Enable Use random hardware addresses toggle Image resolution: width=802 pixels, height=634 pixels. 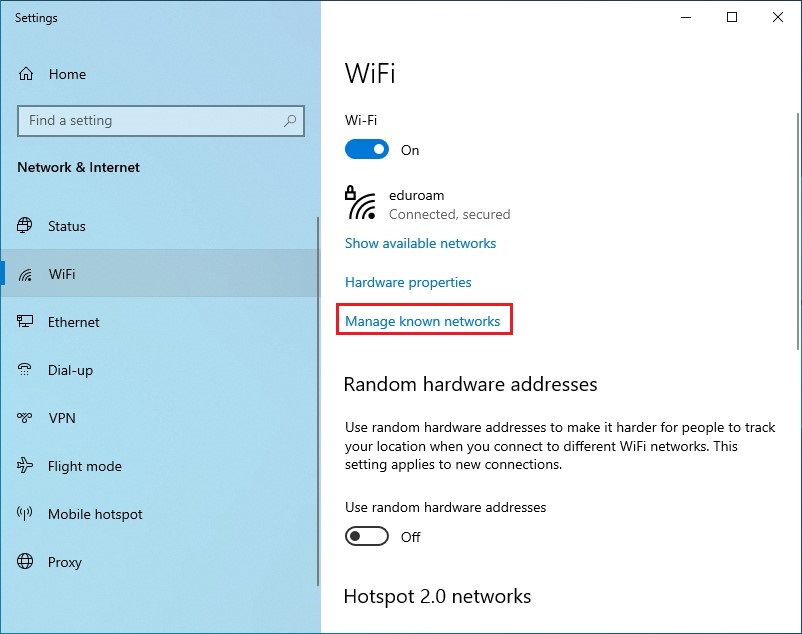(x=367, y=536)
